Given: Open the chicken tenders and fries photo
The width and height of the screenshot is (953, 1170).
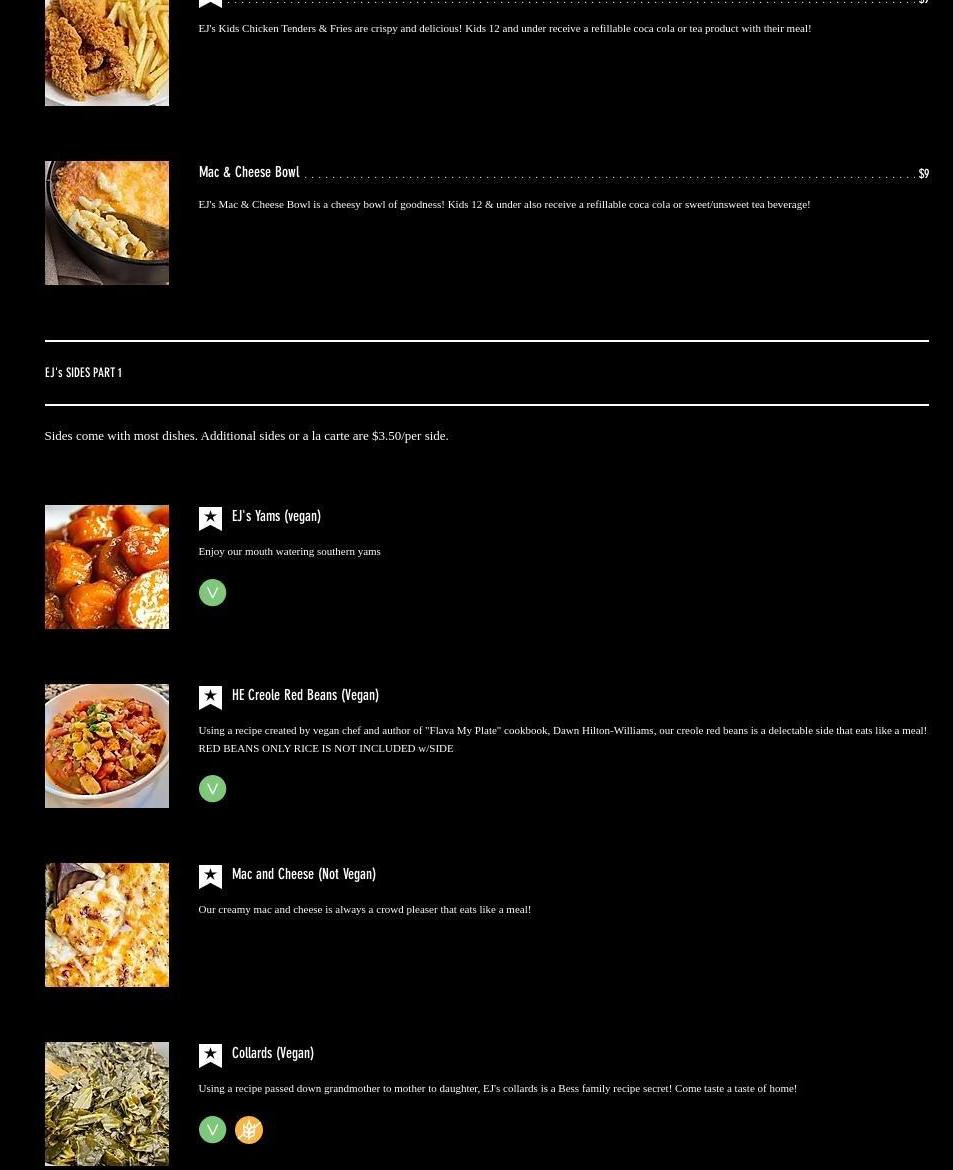Looking at the screenshot, I should [107, 53].
